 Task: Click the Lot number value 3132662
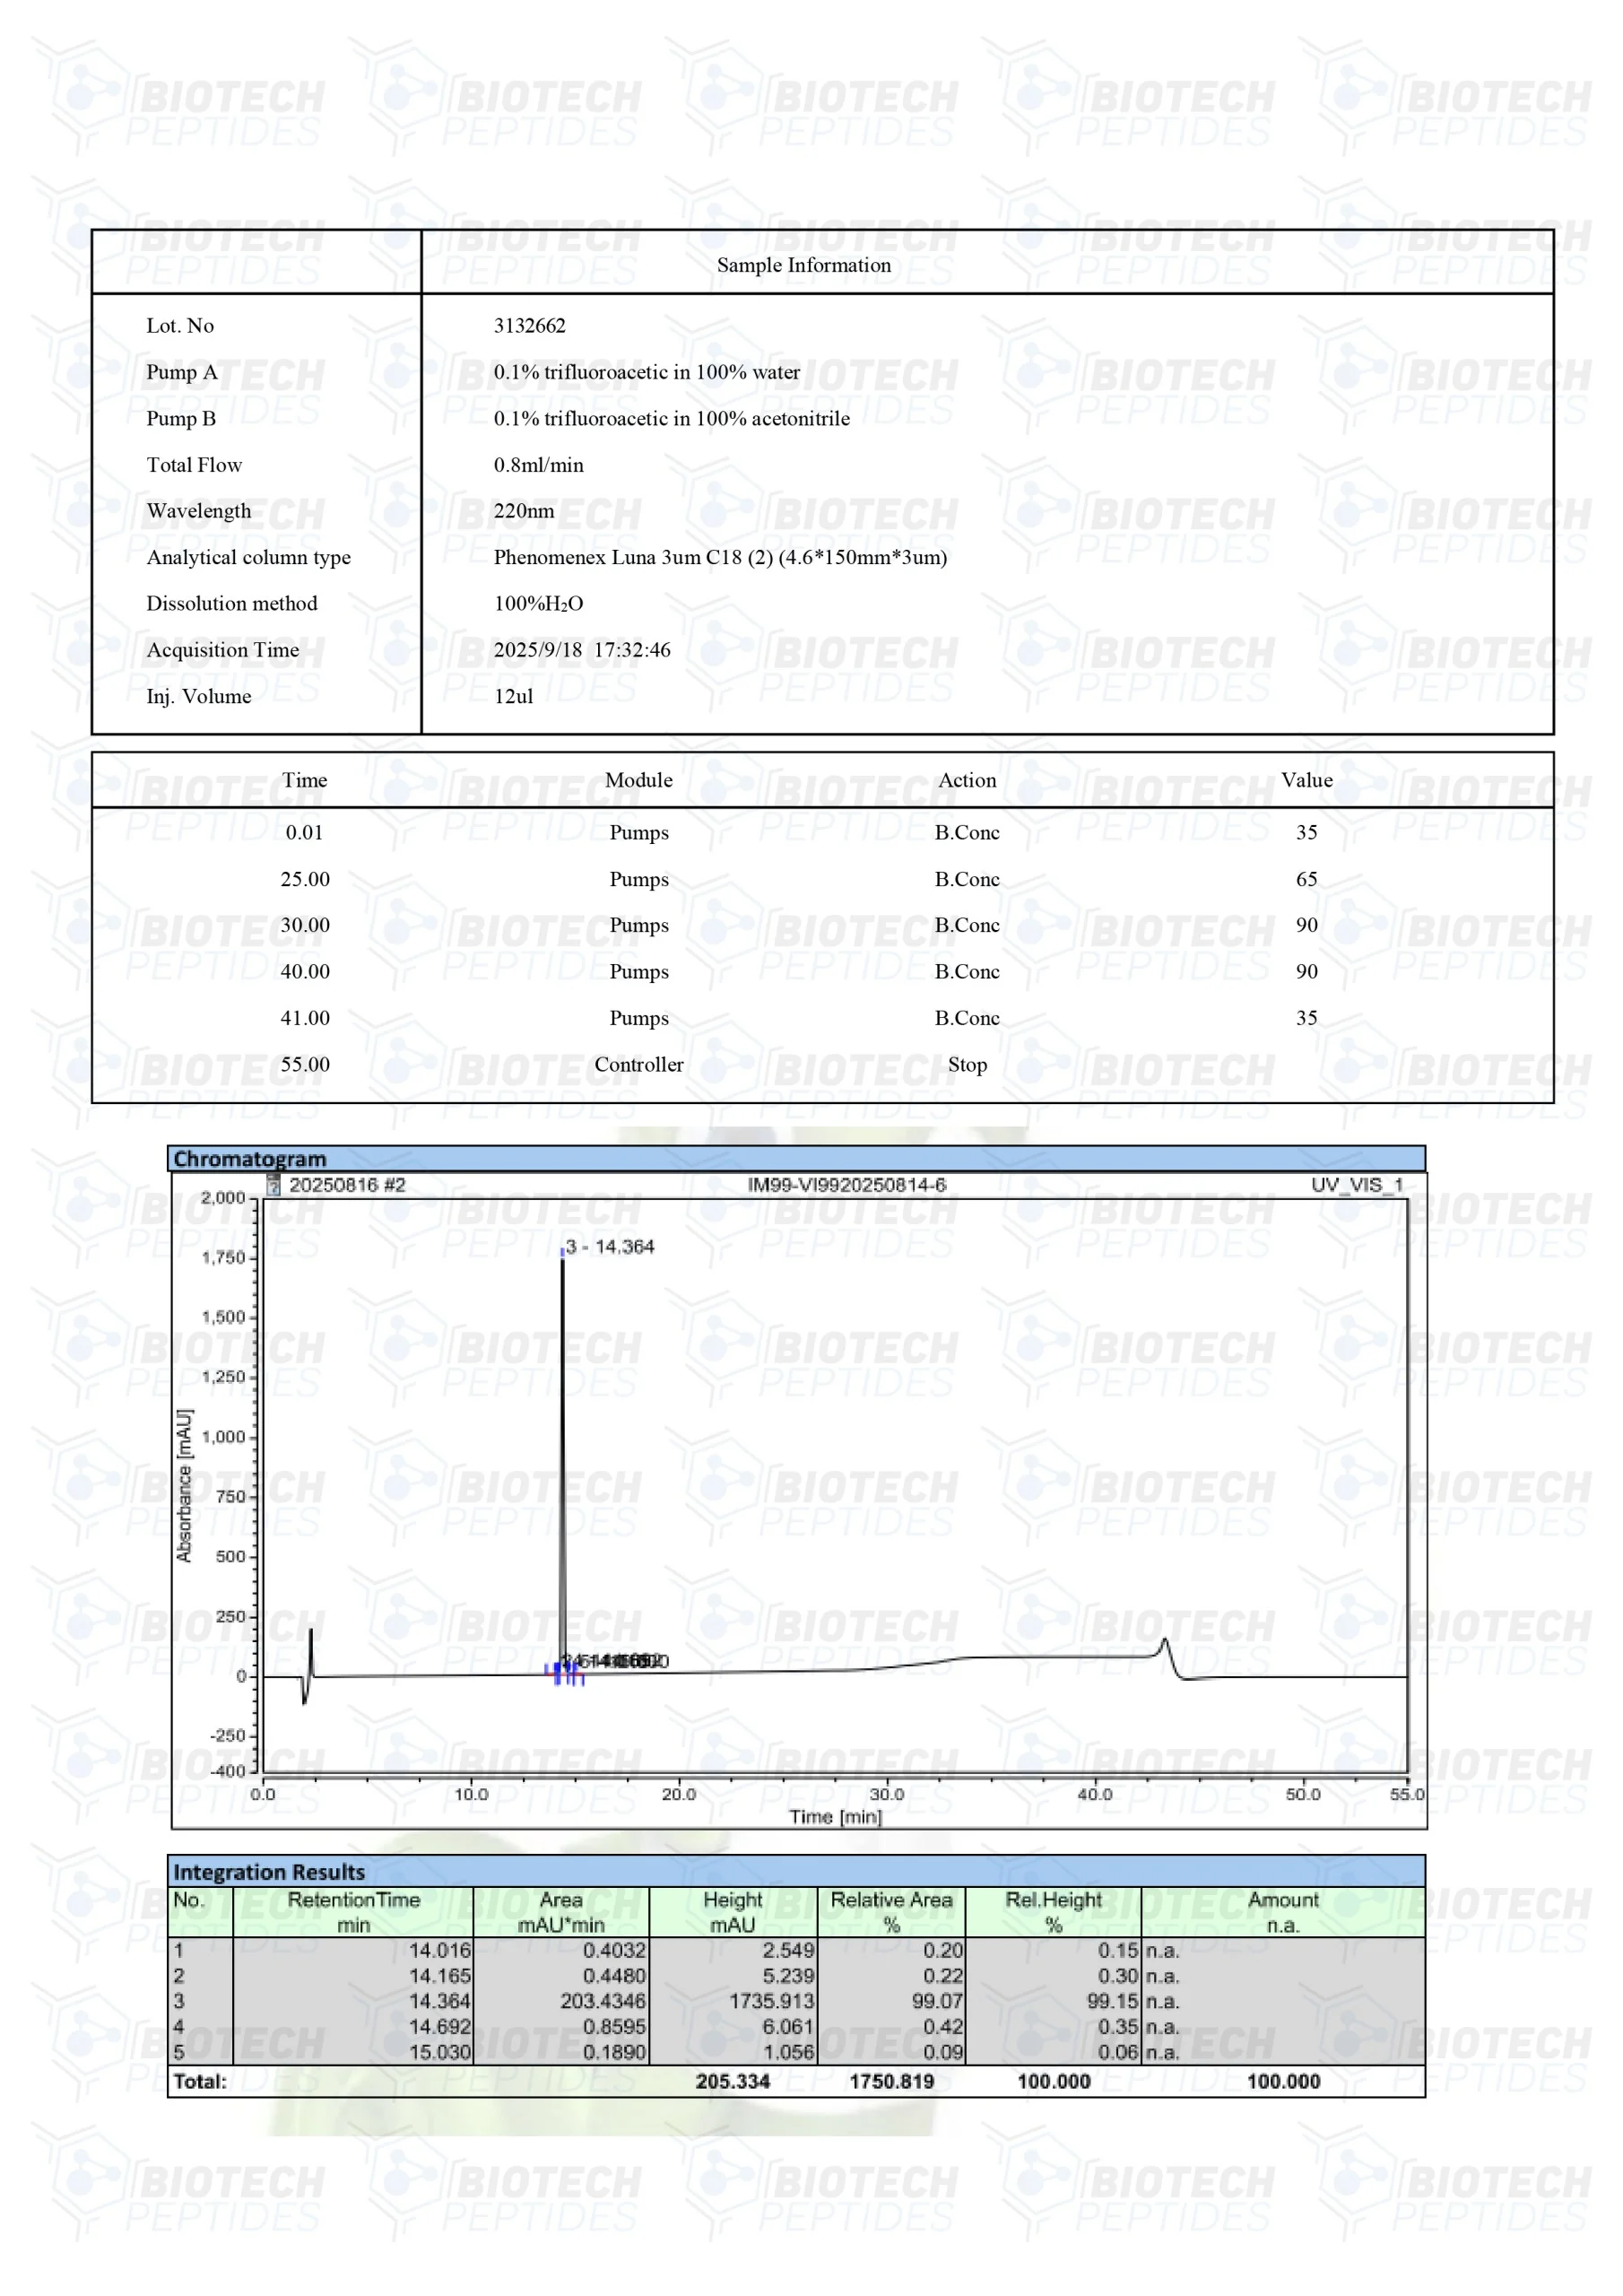click(x=529, y=326)
